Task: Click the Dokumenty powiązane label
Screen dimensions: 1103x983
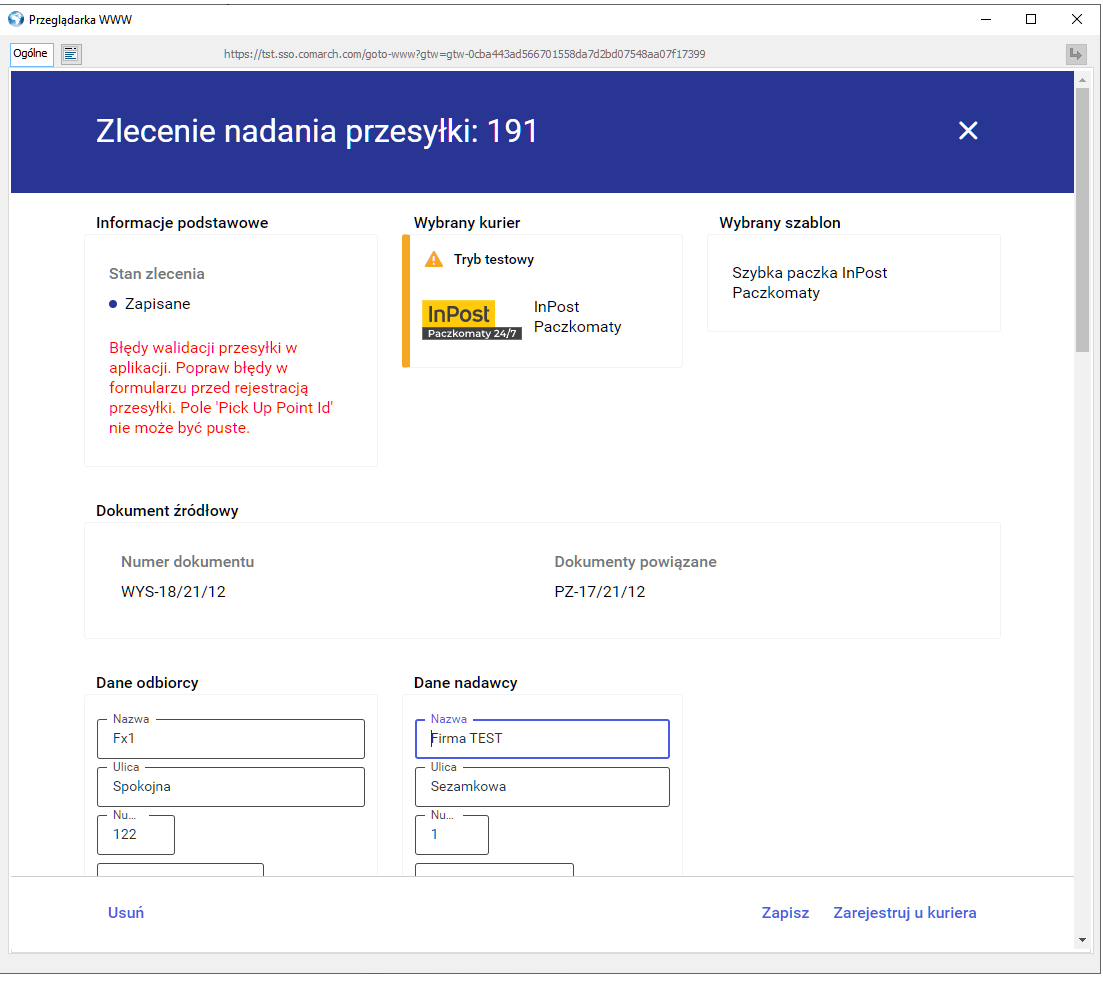Action: click(635, 562)
